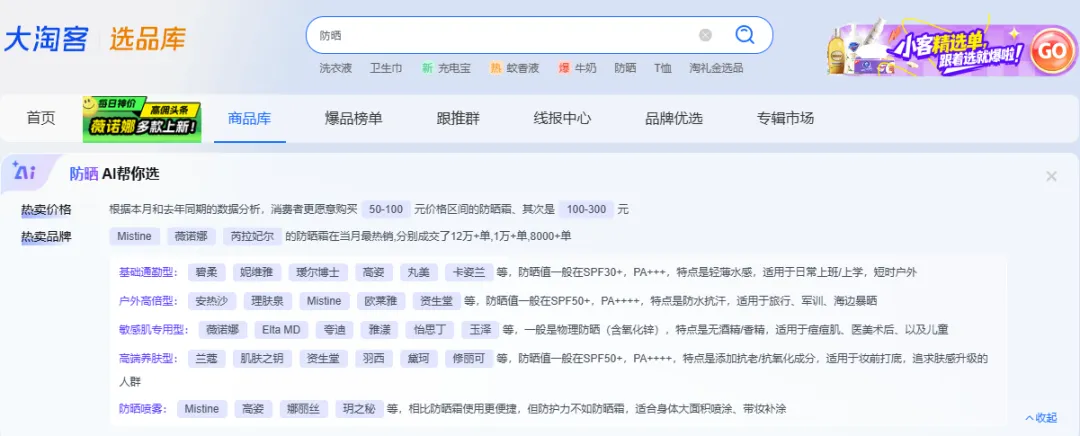Viewport: 1080px width, 436px height.
Task: Select the 防晒 hot search suggestion
Action: click(x=625, y=68)
